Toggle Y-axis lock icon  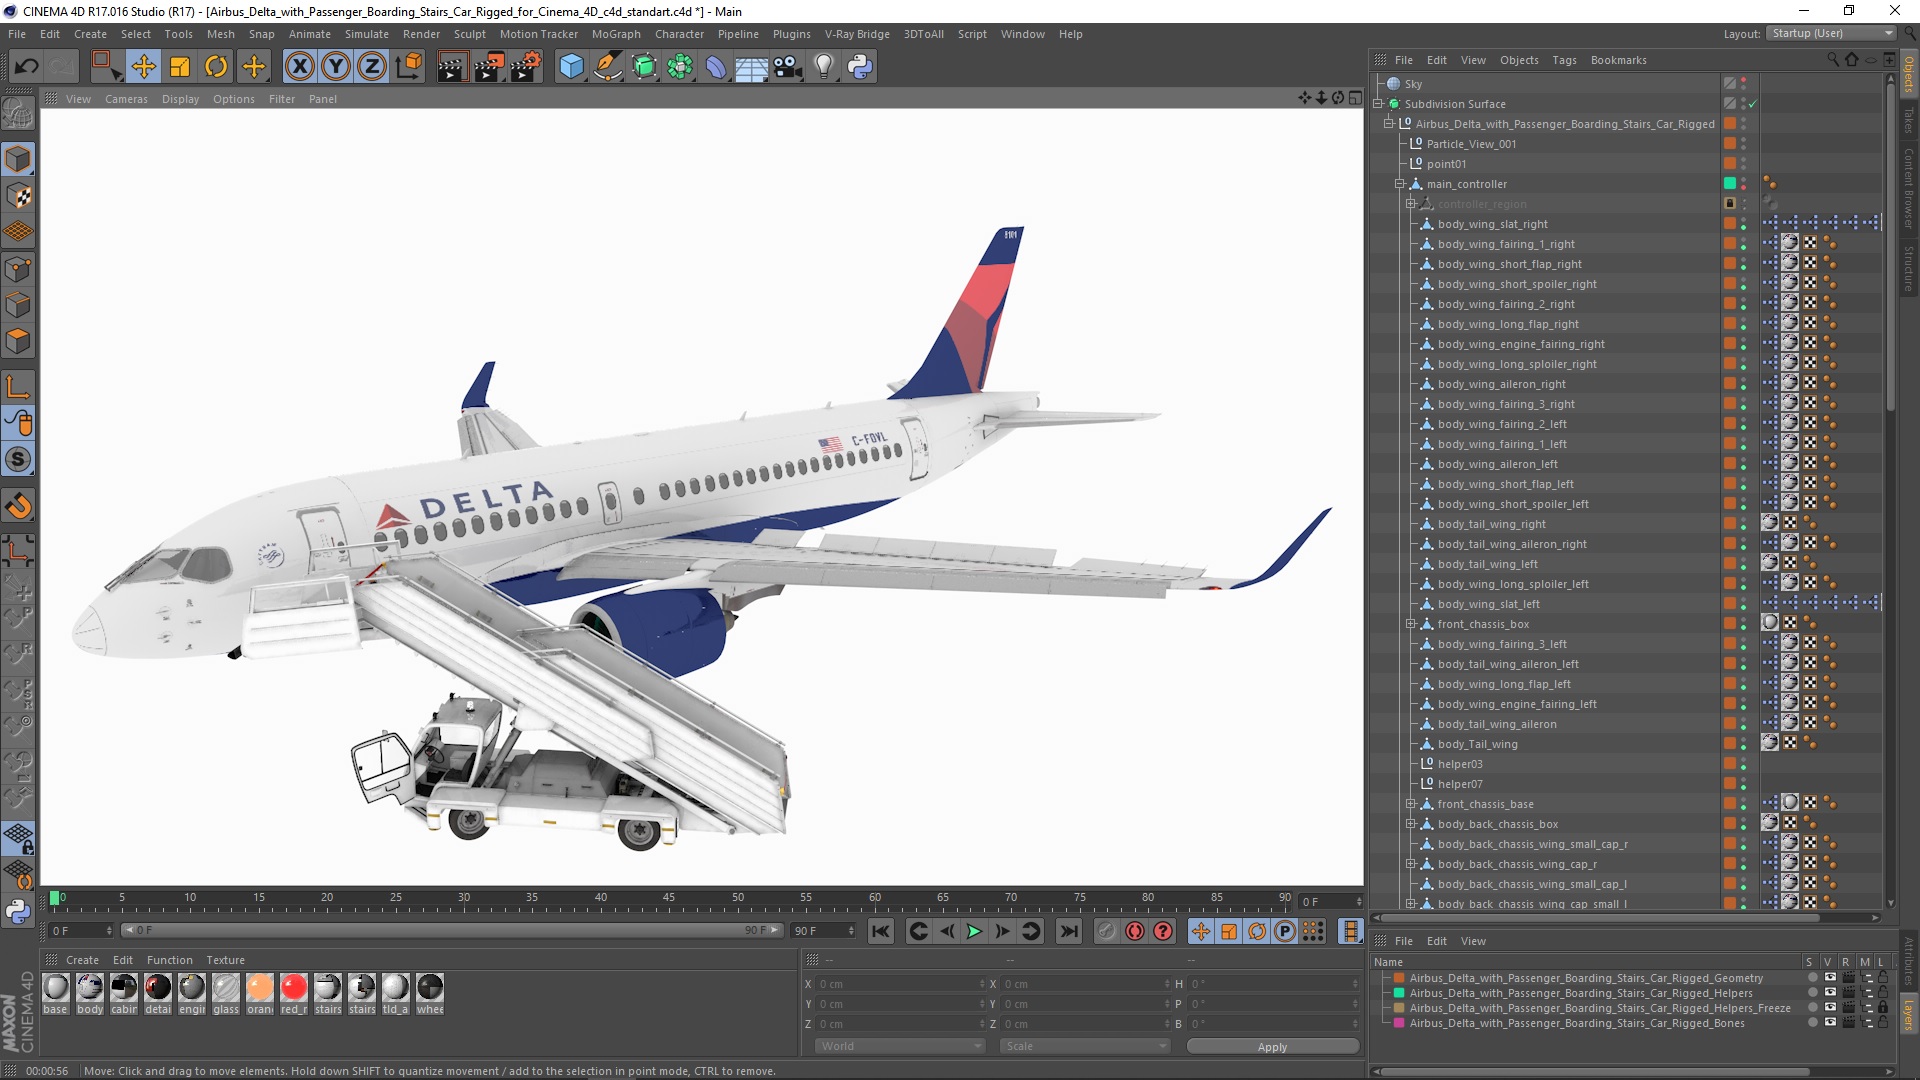(336, 67)
